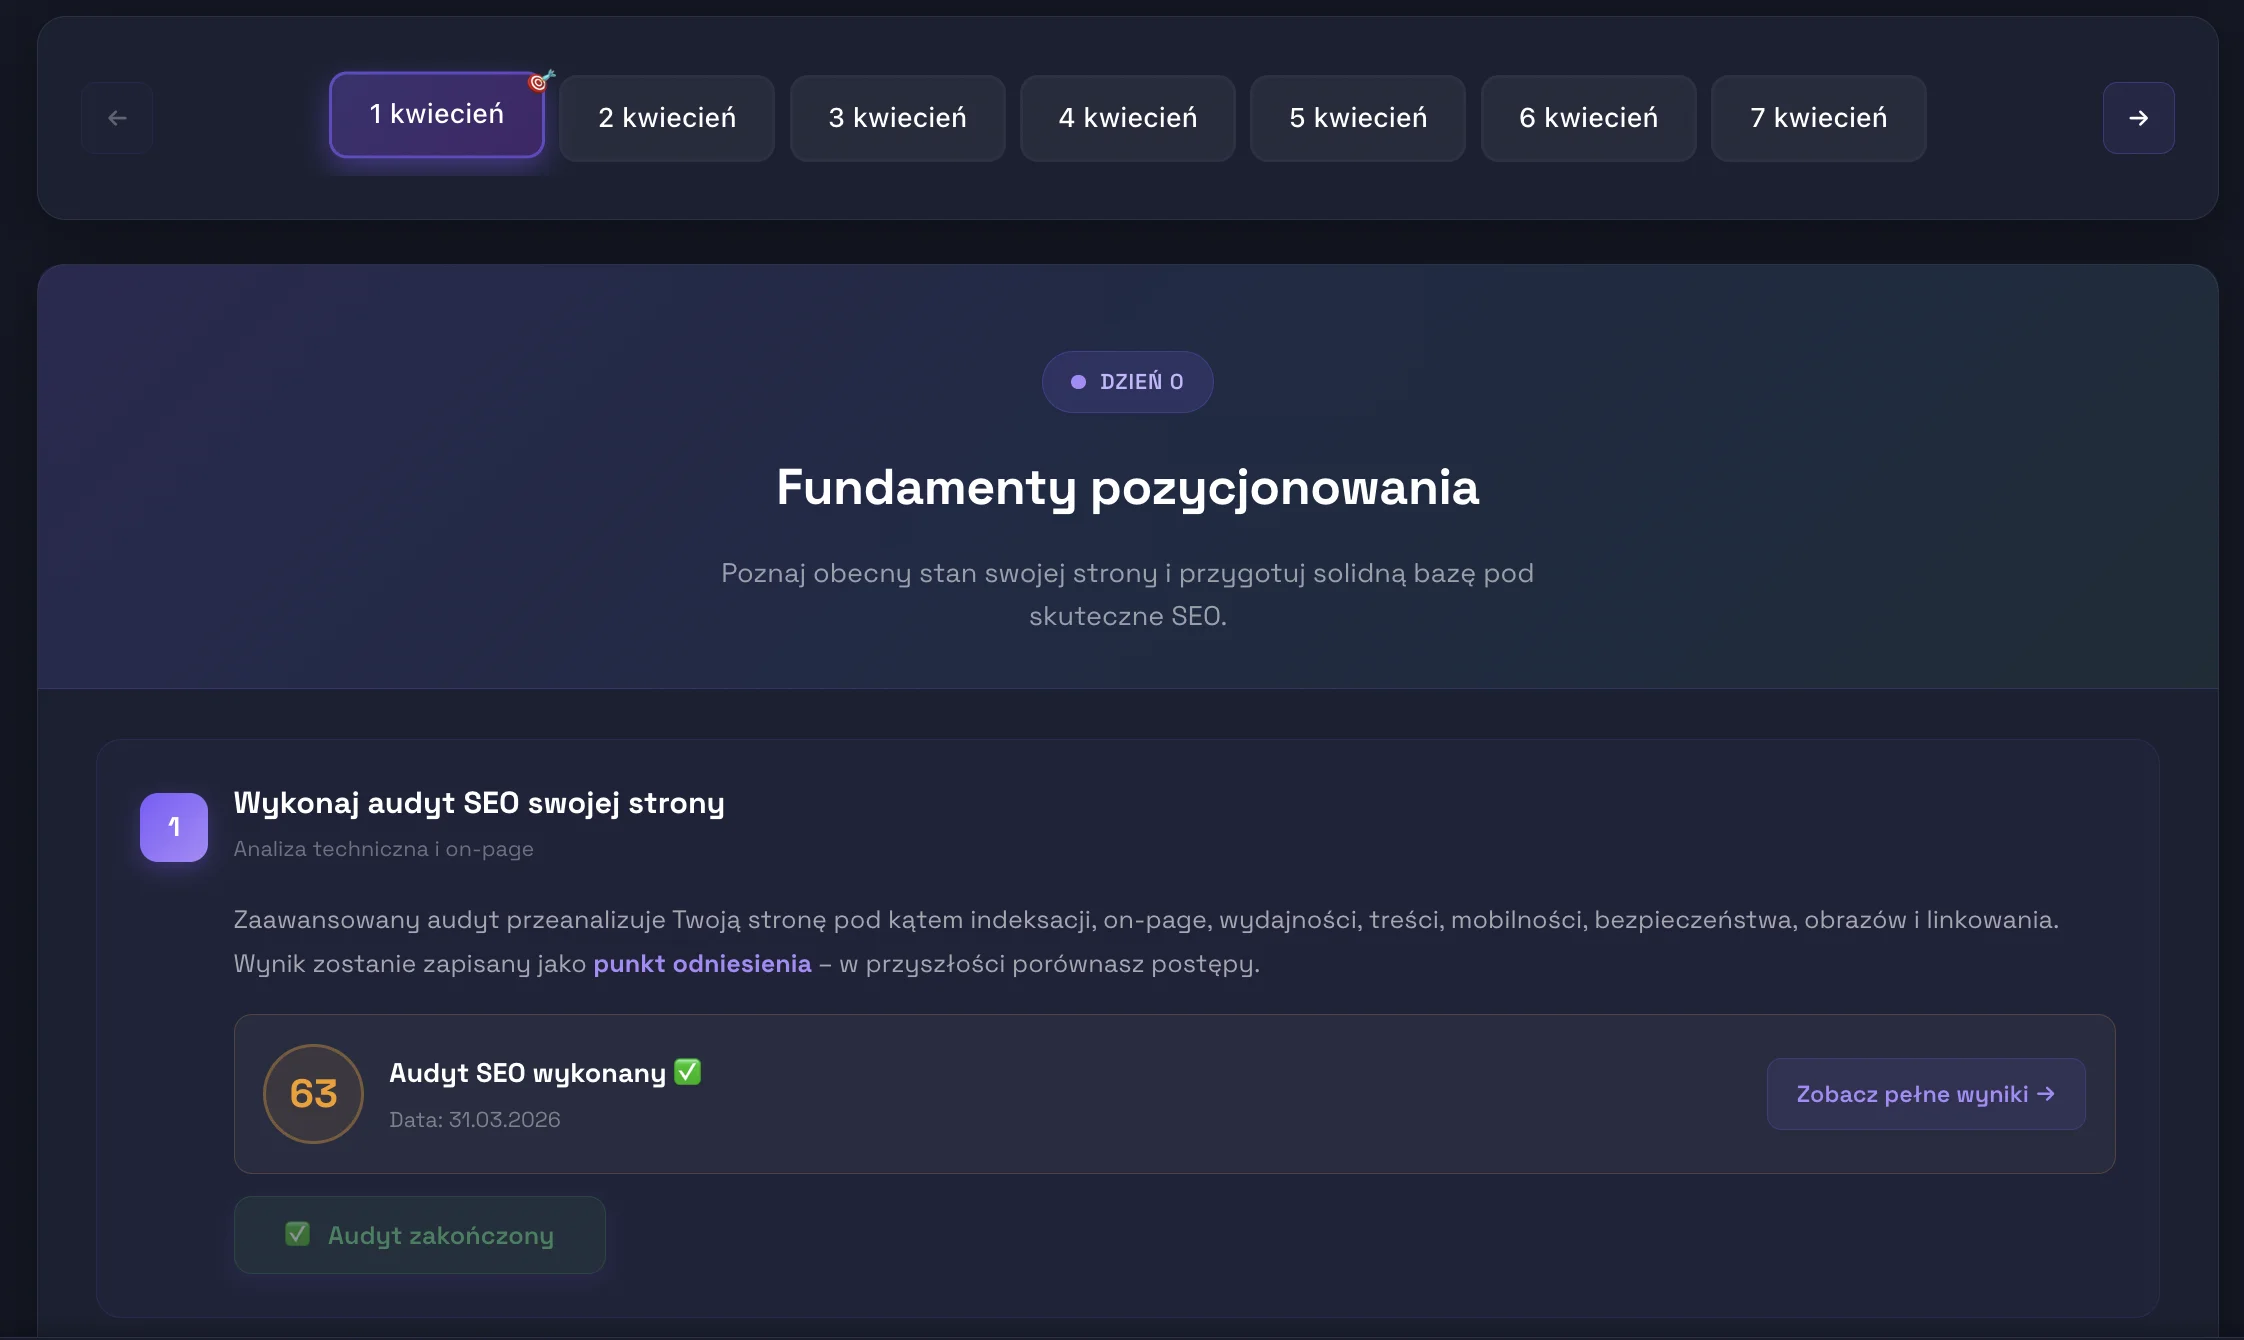This screenshot has height=1340, width=2244.
Task: Select the currently active 1 kwiecień tab
Action: 437,114
